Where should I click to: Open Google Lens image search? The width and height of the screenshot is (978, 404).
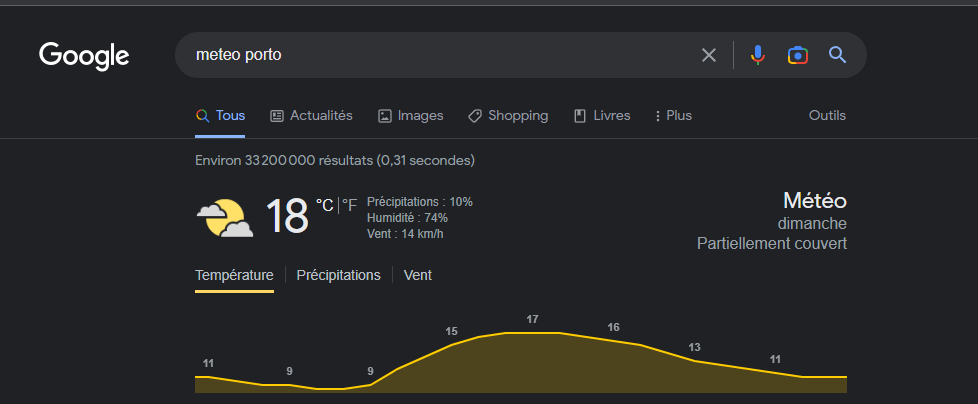[797, 55]
